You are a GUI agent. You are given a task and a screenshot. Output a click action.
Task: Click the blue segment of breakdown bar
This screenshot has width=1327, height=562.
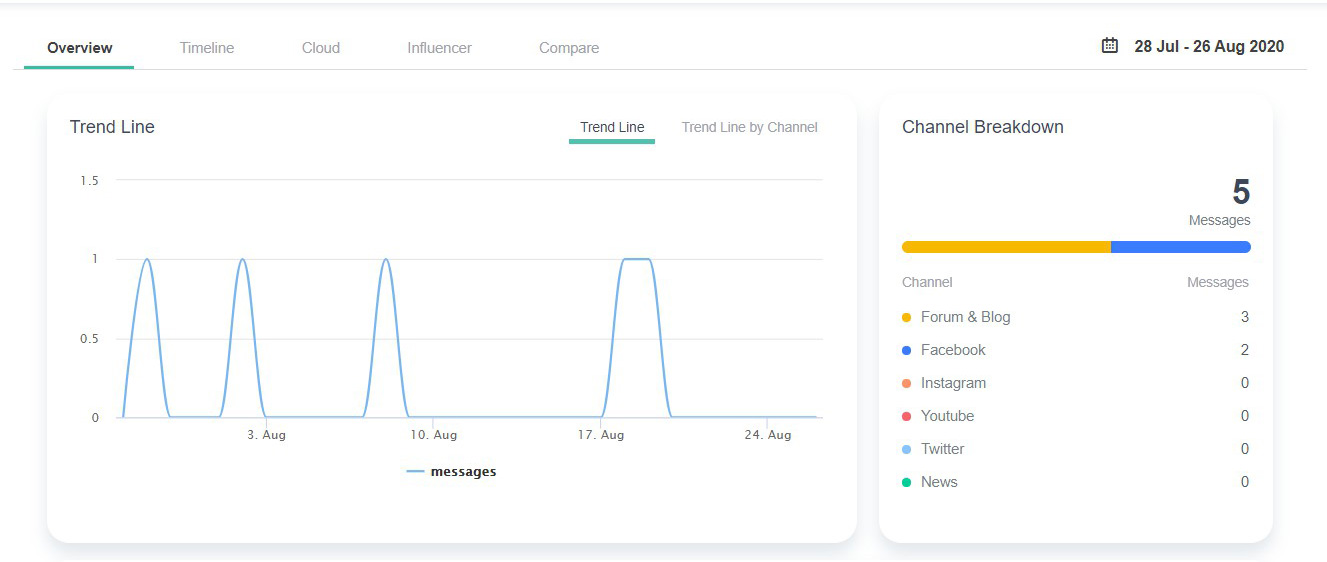tap(1180, 247)
